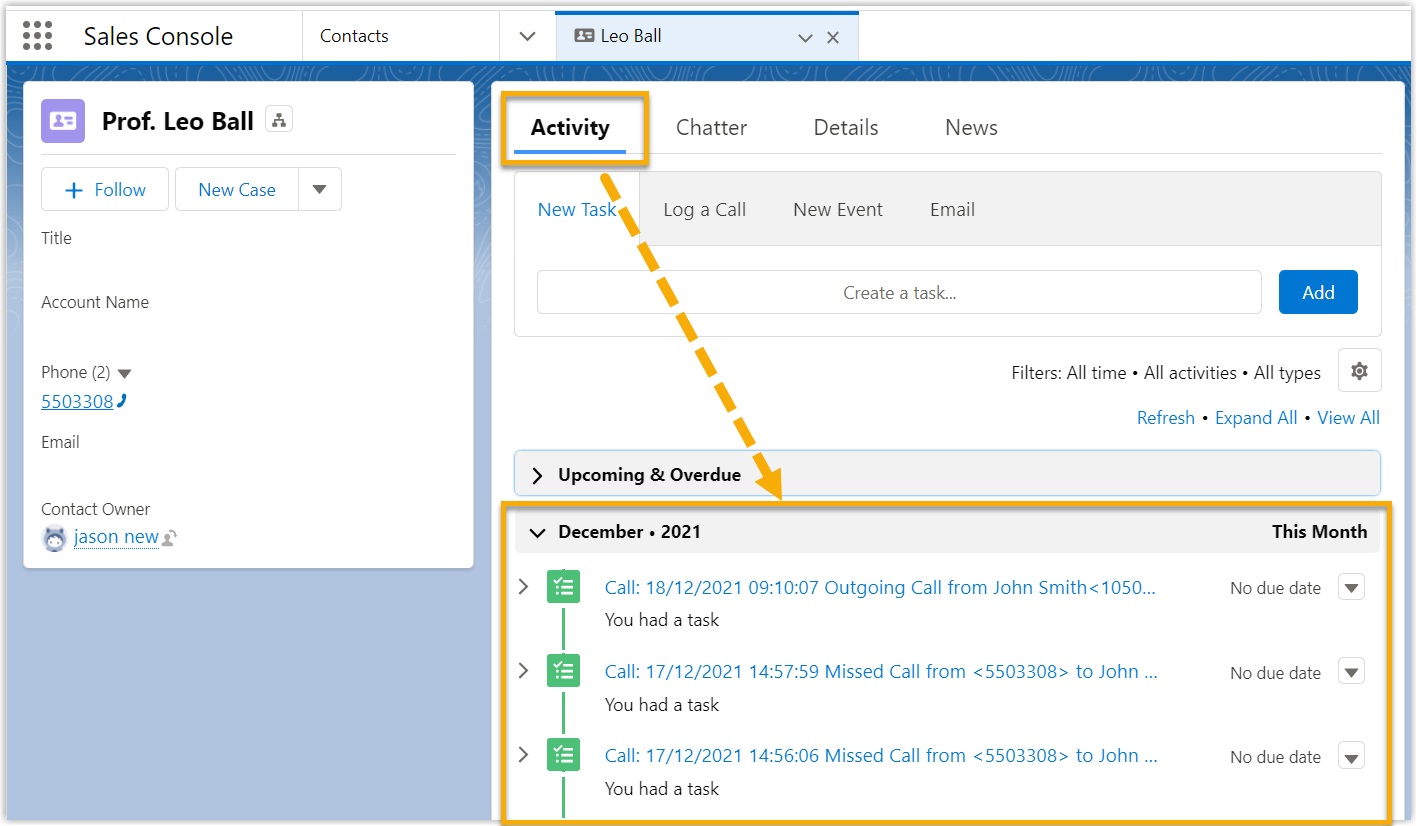
Task: Expand the Phone (2) dropdown
Action: coord(124,373)
